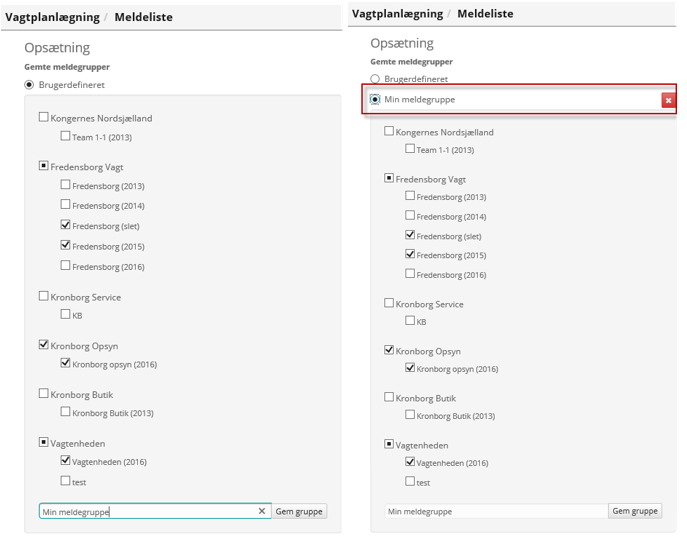Select Brugerdefineret radio in left panel

point(29,85)
